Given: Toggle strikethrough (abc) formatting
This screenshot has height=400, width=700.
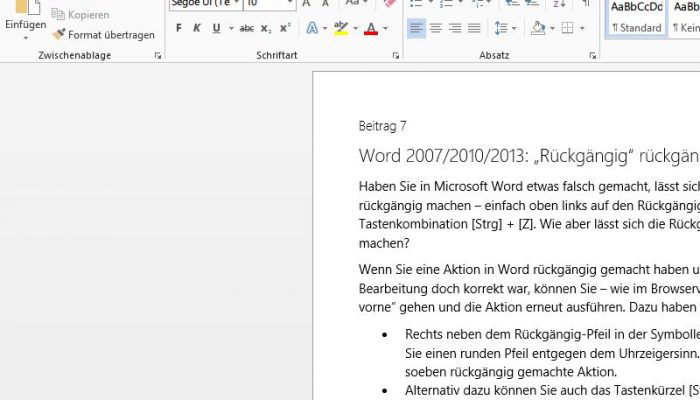Looking at the screenshot, I should [246, 28].
